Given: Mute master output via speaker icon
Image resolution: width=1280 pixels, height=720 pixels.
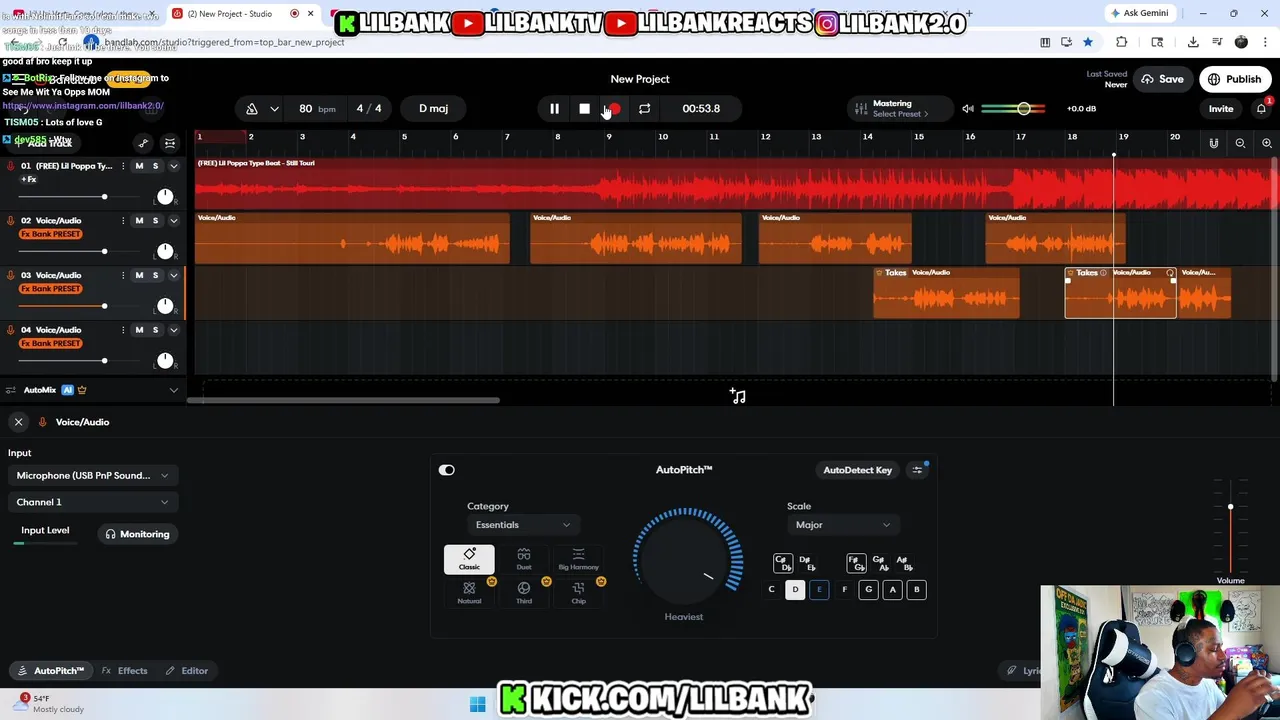Looking at the screenshot, I should 967,108.
